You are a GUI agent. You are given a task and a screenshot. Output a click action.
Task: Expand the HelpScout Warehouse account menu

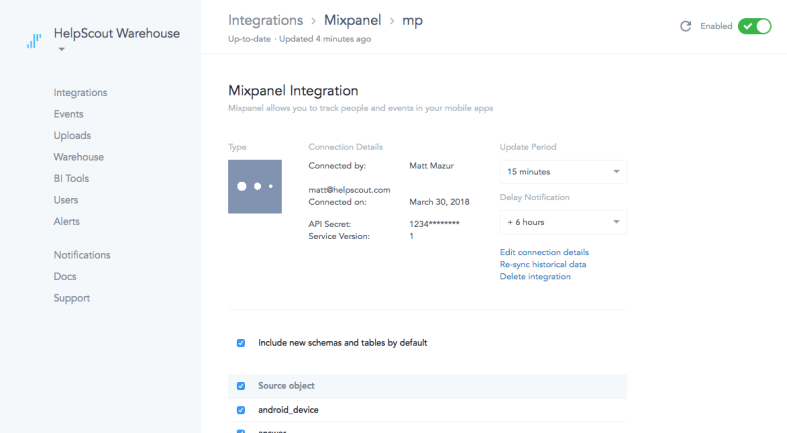(61, 49)
